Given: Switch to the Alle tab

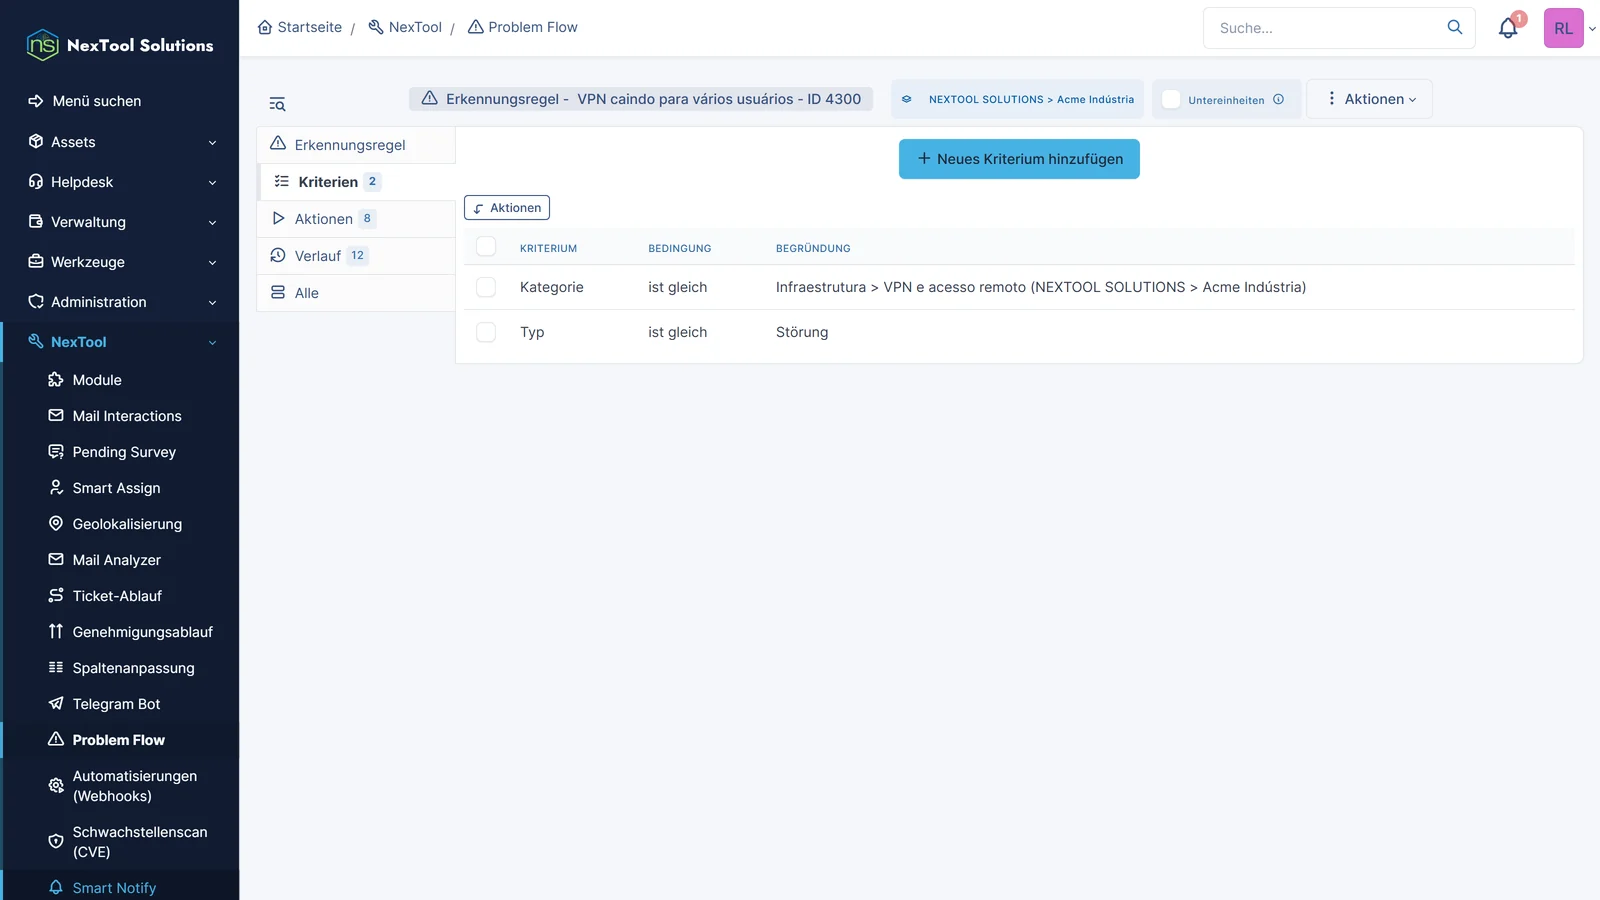Looking at the screenshot, I should tap(356, 293).
